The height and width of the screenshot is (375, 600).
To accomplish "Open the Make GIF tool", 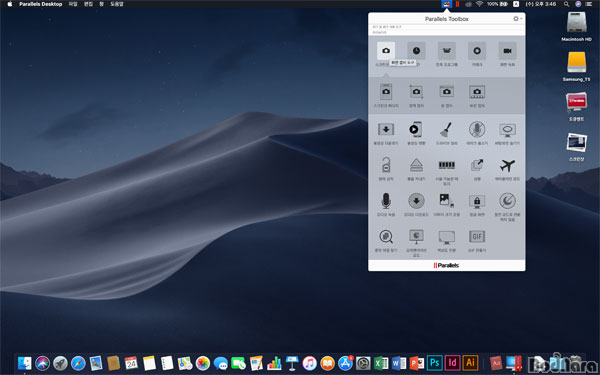I will point(477,236).
